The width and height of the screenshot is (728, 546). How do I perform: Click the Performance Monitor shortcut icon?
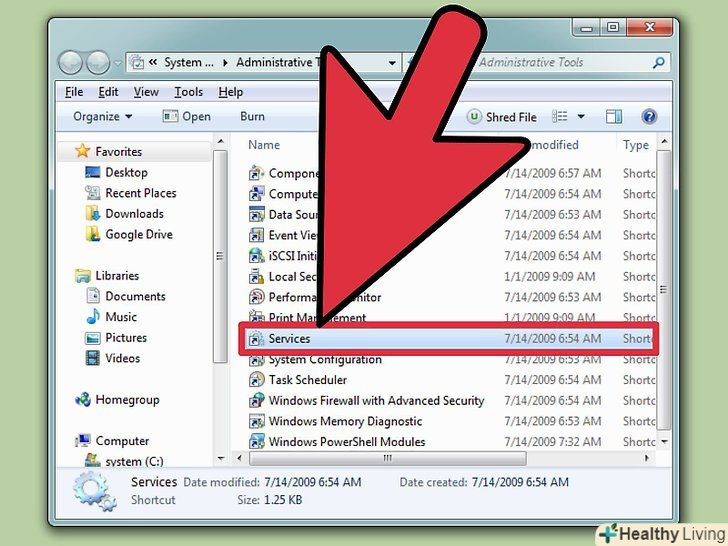256,297
